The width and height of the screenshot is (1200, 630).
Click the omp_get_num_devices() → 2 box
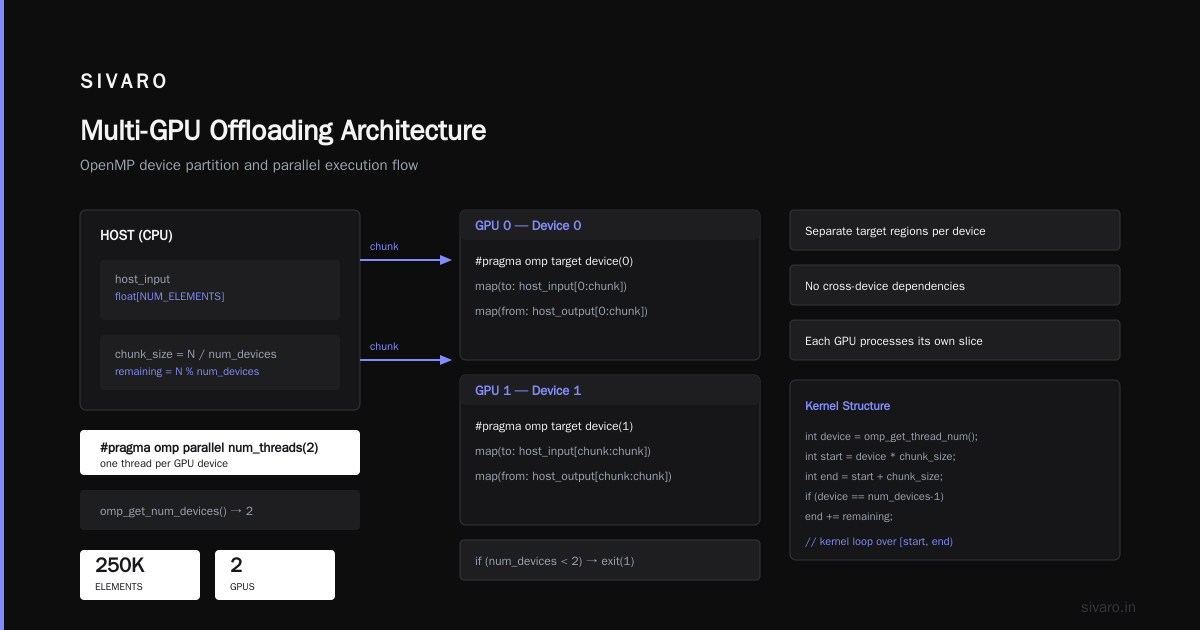(x=220, y=510)
